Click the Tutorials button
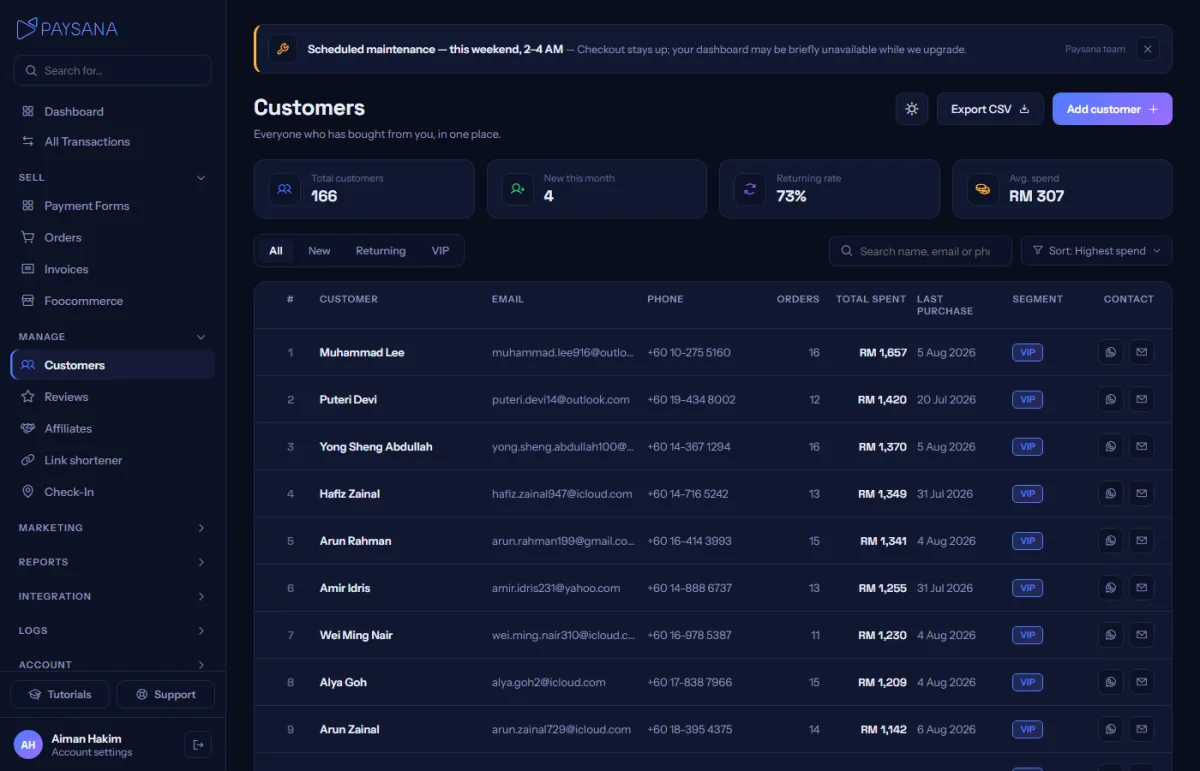Viewport: 1200px width, 771px height. 60,694
